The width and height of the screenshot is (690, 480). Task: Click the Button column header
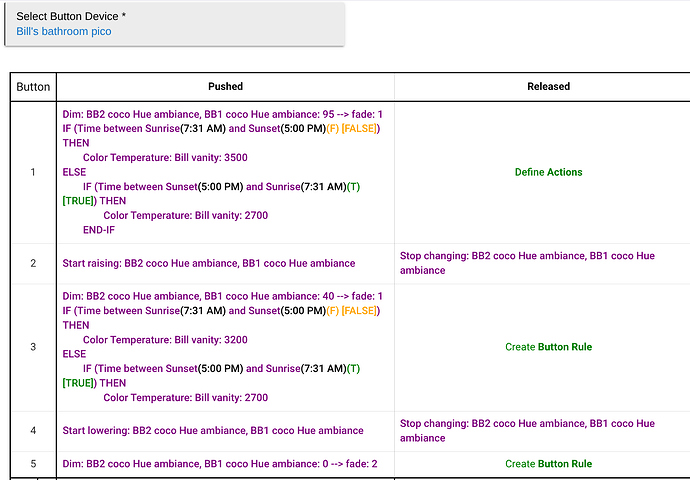tap(33, 87)
